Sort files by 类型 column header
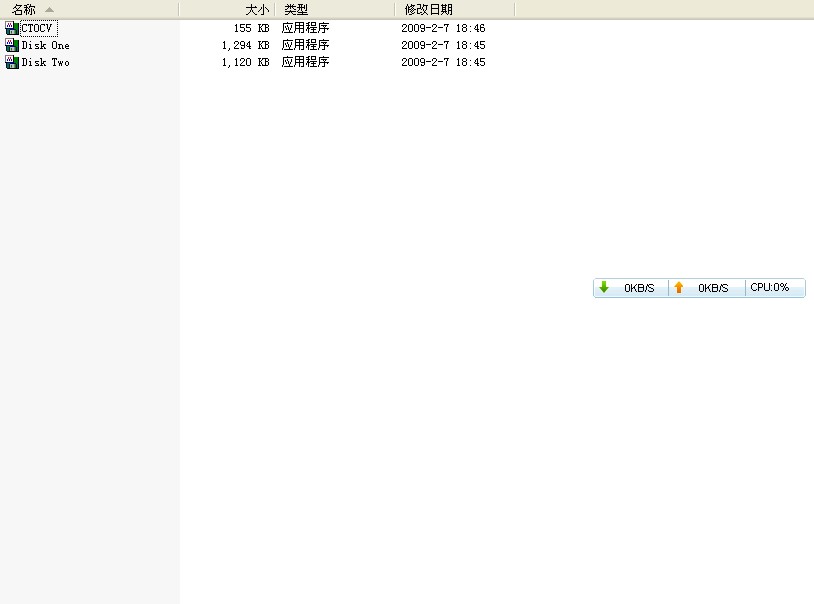 pos(296,9)
